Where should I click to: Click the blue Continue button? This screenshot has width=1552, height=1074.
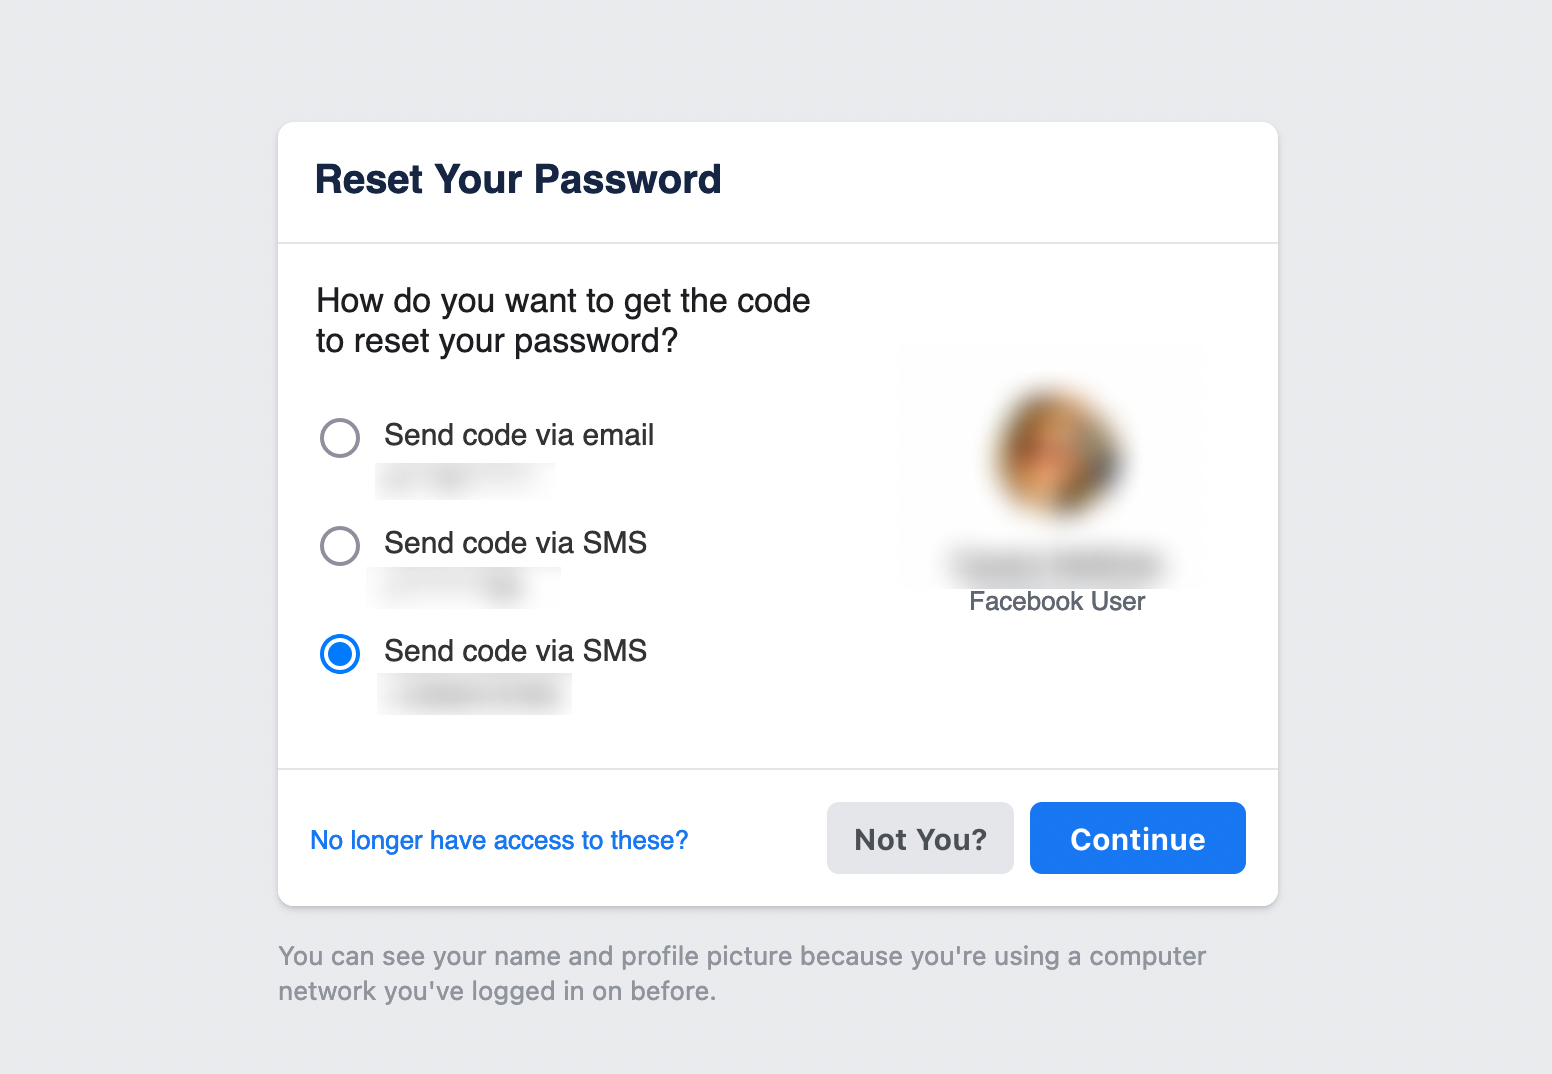(1137, 838)
